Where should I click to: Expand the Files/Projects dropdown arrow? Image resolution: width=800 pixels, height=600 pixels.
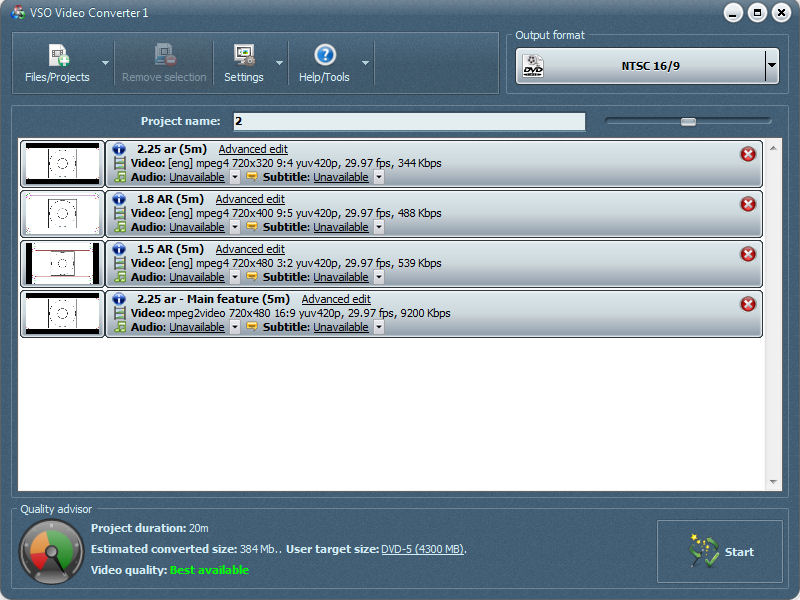(106, 63)
